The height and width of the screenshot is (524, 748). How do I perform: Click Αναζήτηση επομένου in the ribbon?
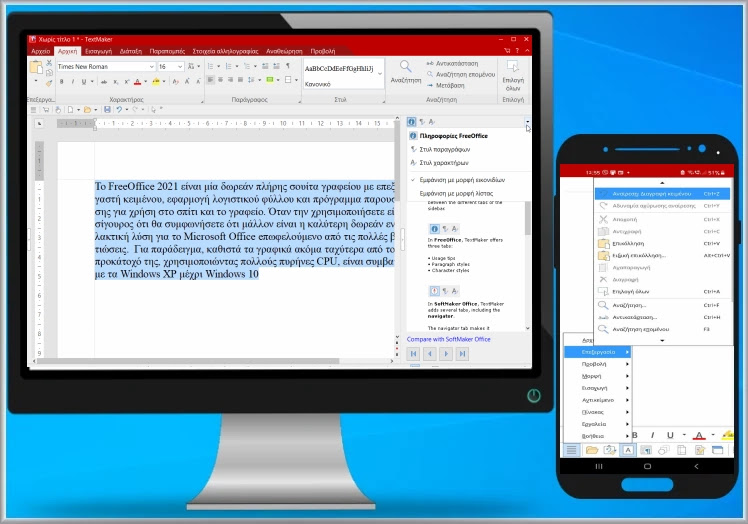(x=460, y=74)
